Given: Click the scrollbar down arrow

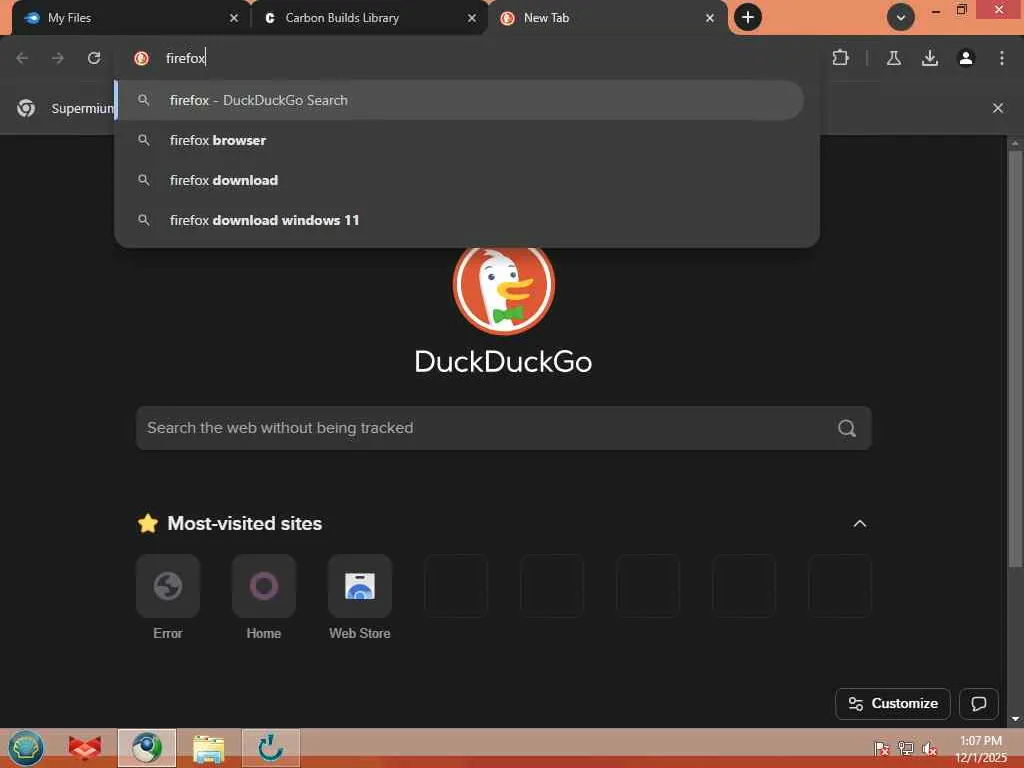Looking at the screenshot, I should pyautogui.click(x=1015, y=719).
